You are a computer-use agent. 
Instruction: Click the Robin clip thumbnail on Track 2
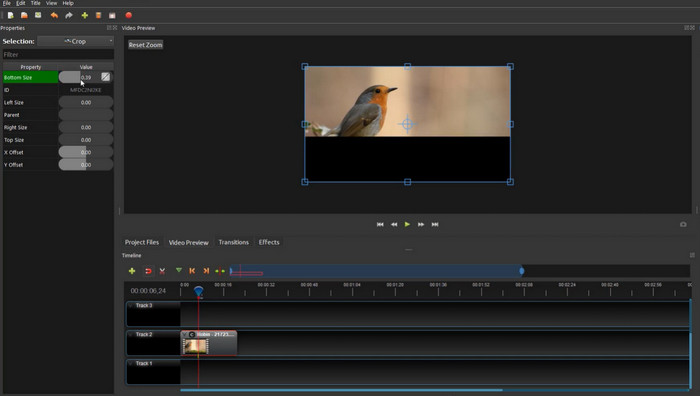click(x=196, y=346)
